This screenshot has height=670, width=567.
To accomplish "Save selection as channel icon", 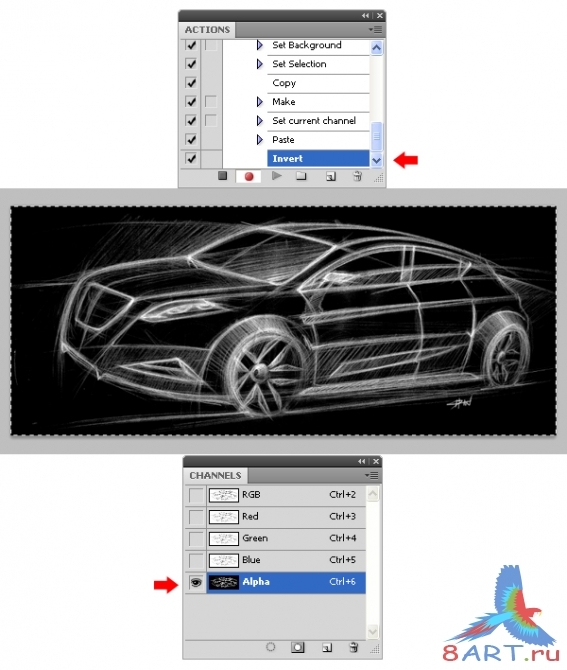I will [x=298, y=647].
